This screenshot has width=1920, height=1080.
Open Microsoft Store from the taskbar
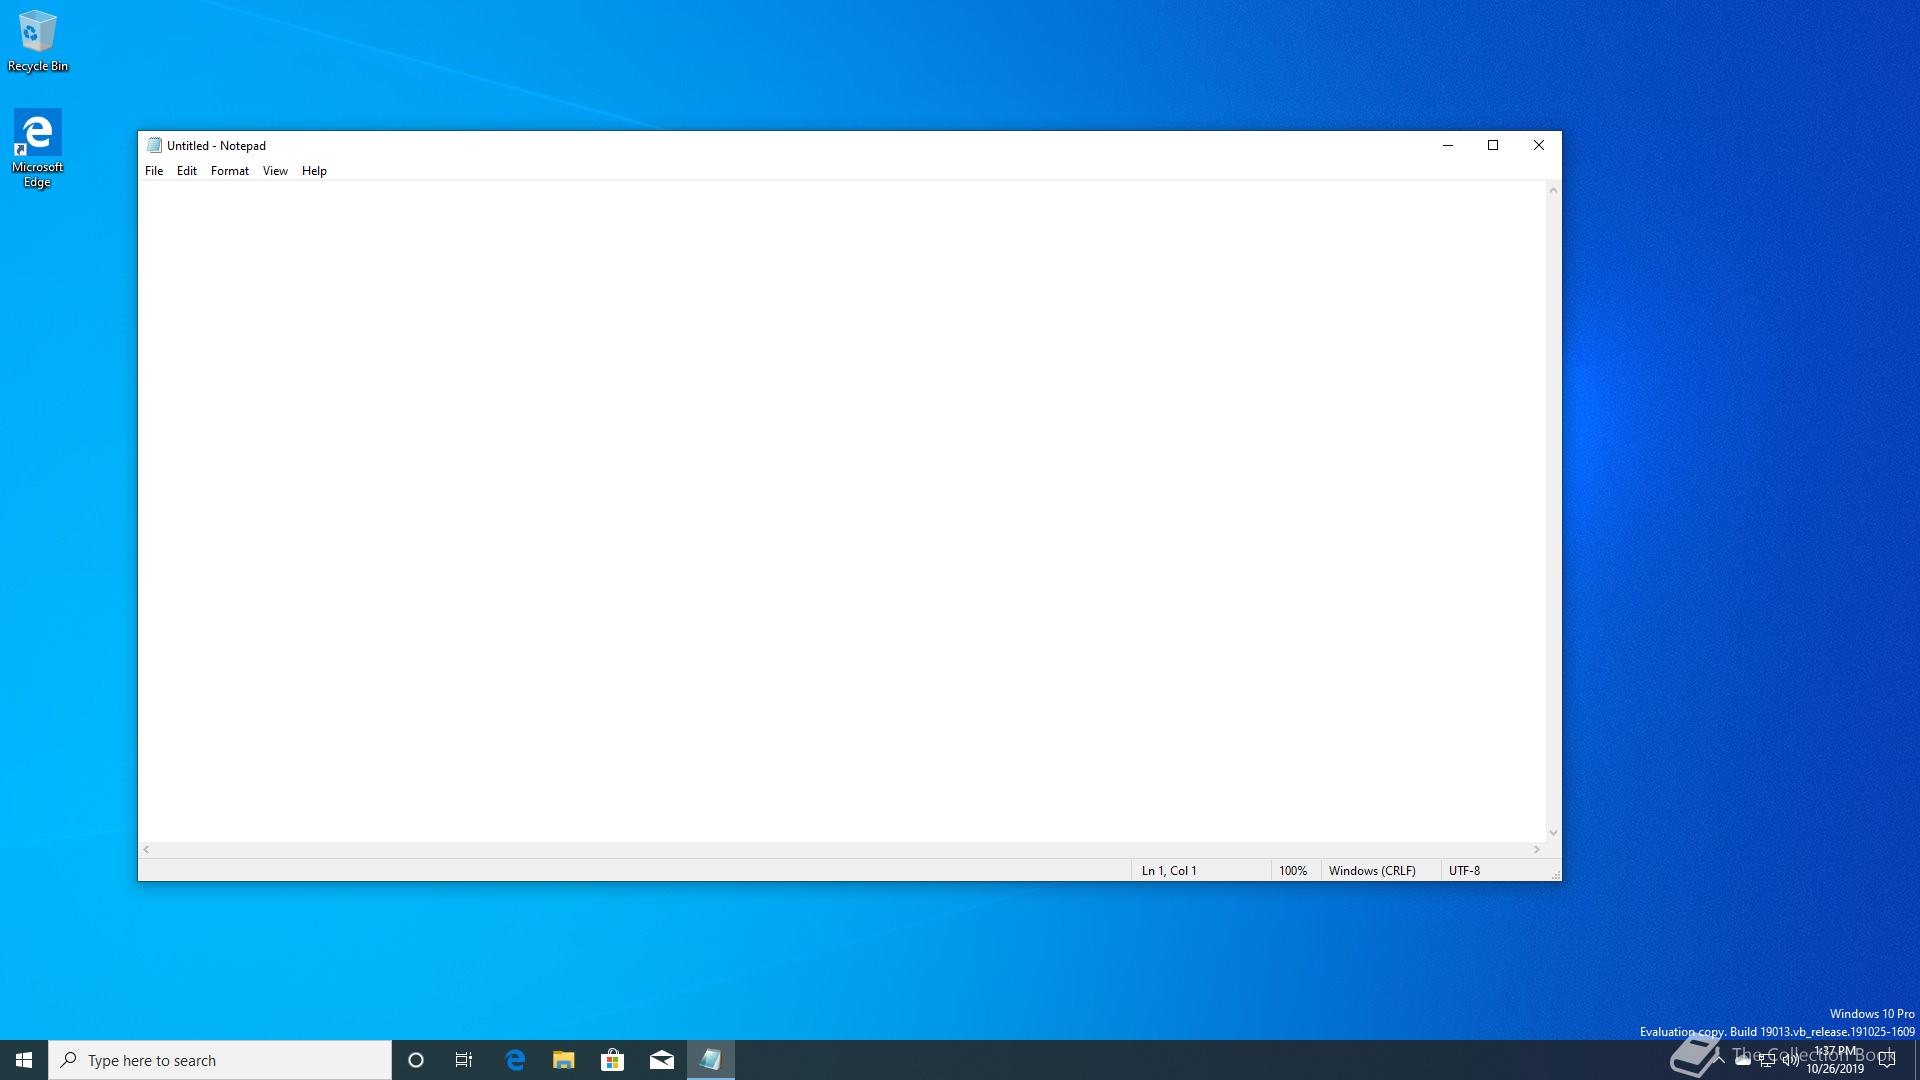(x=612, y=1060)
